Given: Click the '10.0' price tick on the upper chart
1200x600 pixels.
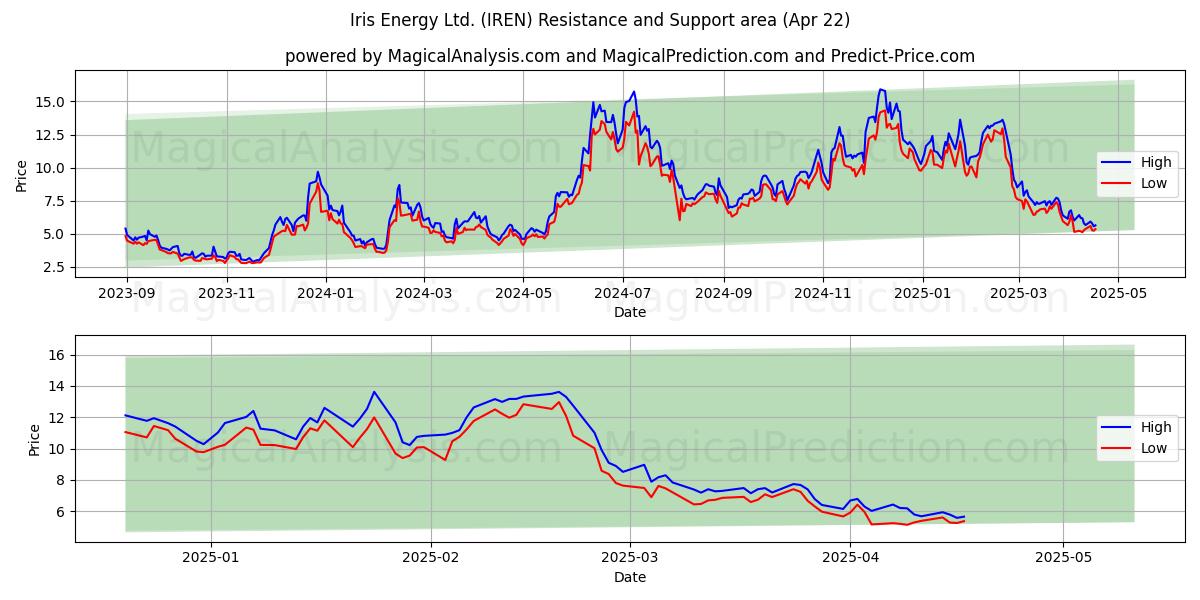Looking at the screenshot, I should tap(50, 168).
